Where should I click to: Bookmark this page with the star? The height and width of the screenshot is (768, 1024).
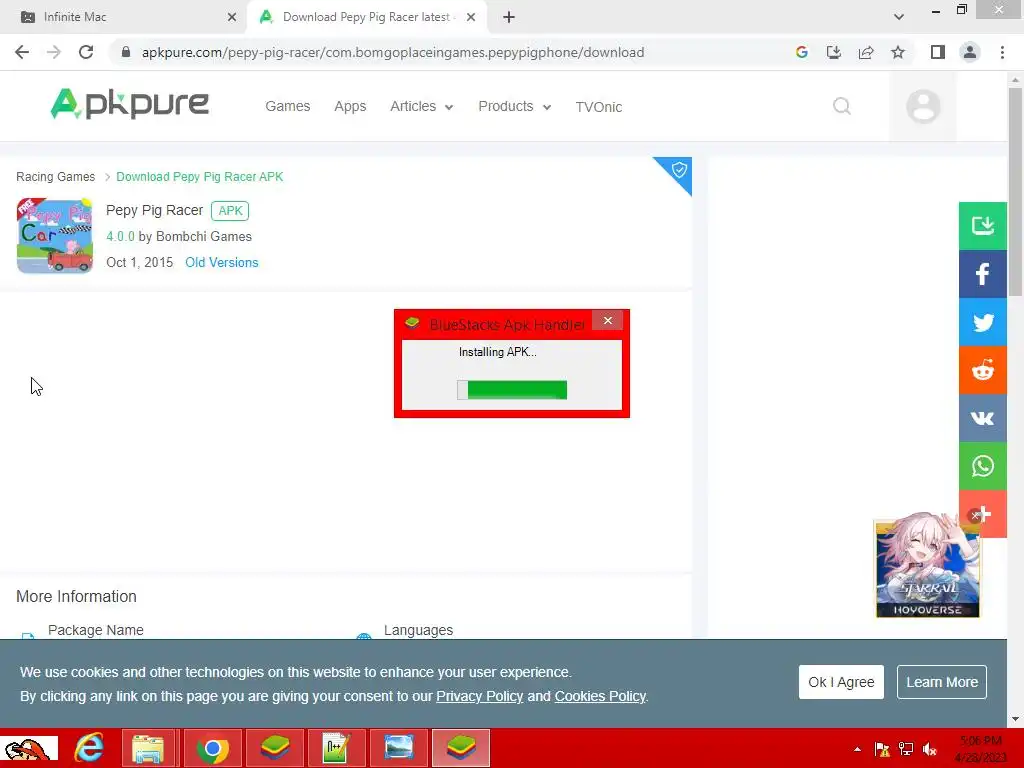point(898,52)
